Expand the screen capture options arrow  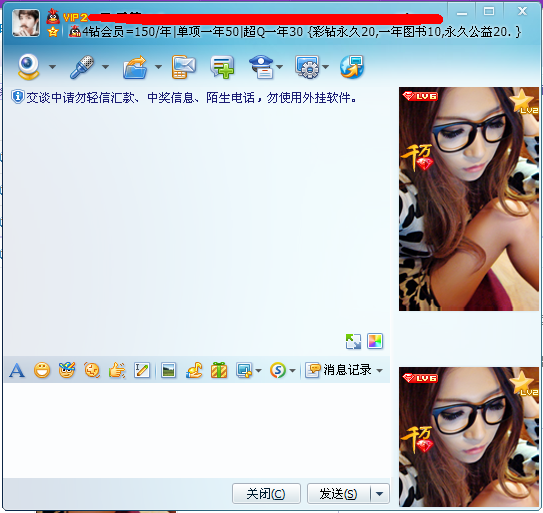[x=258, y=371]
